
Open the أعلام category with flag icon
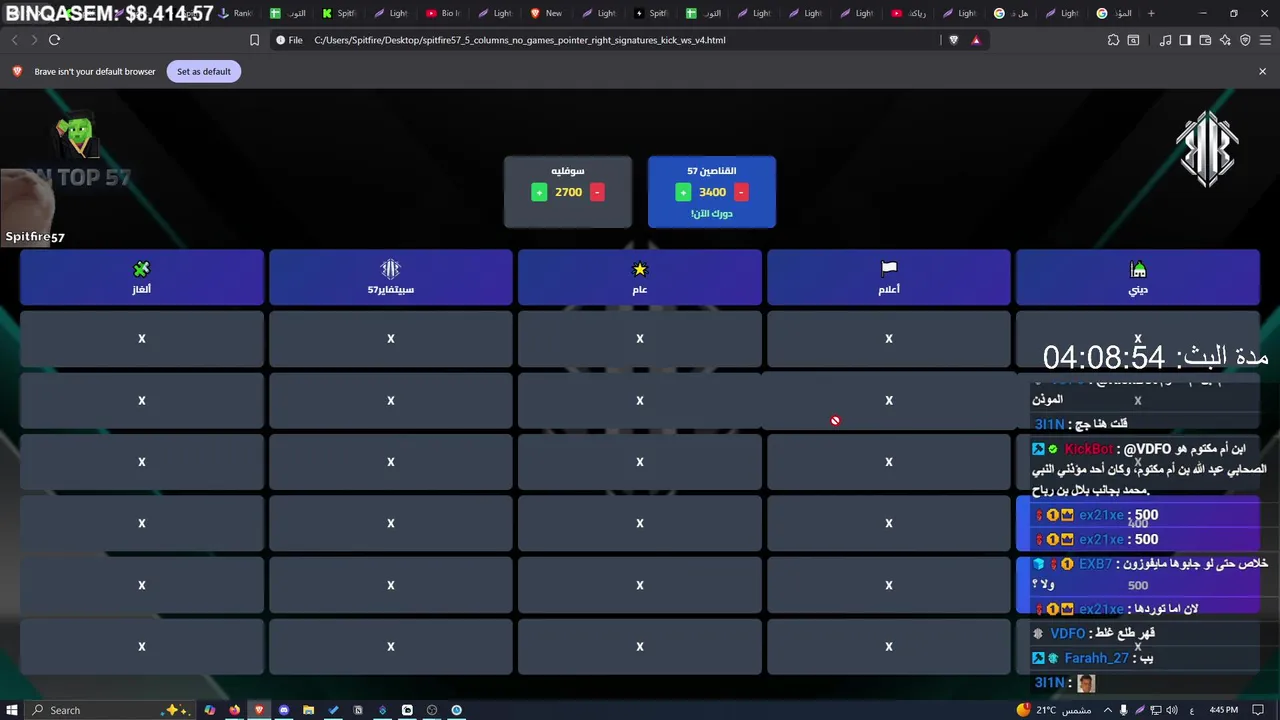[889, 277]
